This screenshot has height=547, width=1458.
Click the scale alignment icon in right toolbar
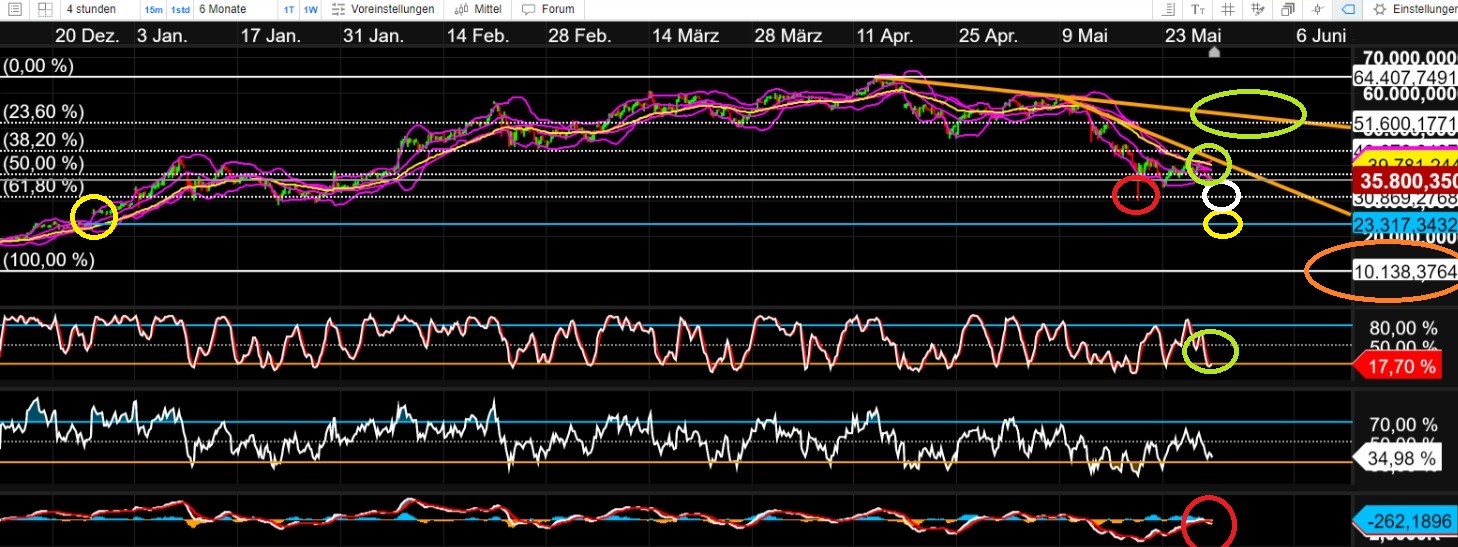point(1167,9)
